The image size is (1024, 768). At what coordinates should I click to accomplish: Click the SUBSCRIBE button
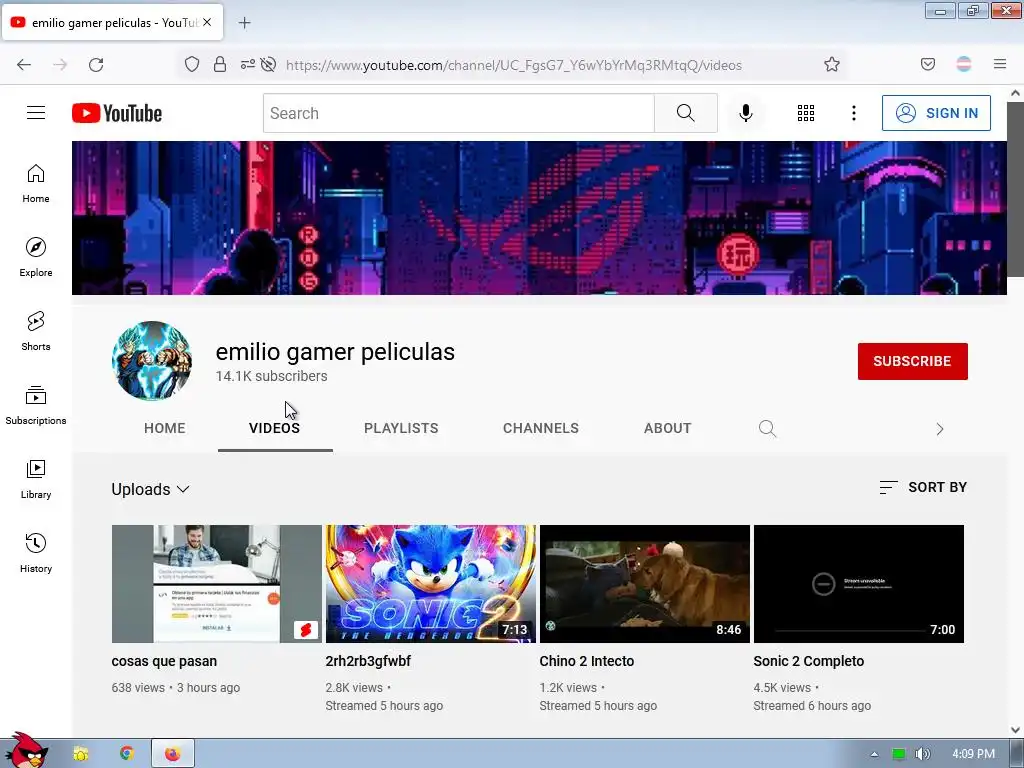pyautogui.click(x=912, y=361)
